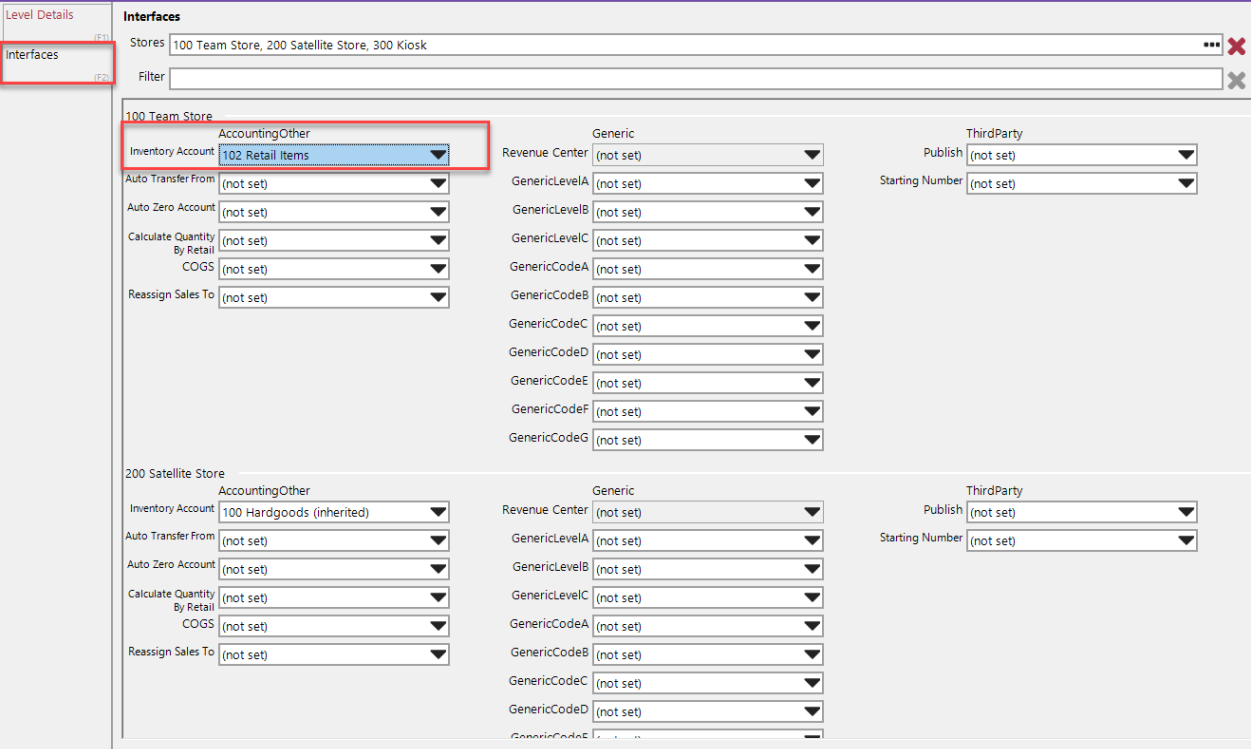The height and width of the screenshot is (749, 1251).
Task: Open 100 Team Store GenericCodeD dropdown
Action: (708, 355)
